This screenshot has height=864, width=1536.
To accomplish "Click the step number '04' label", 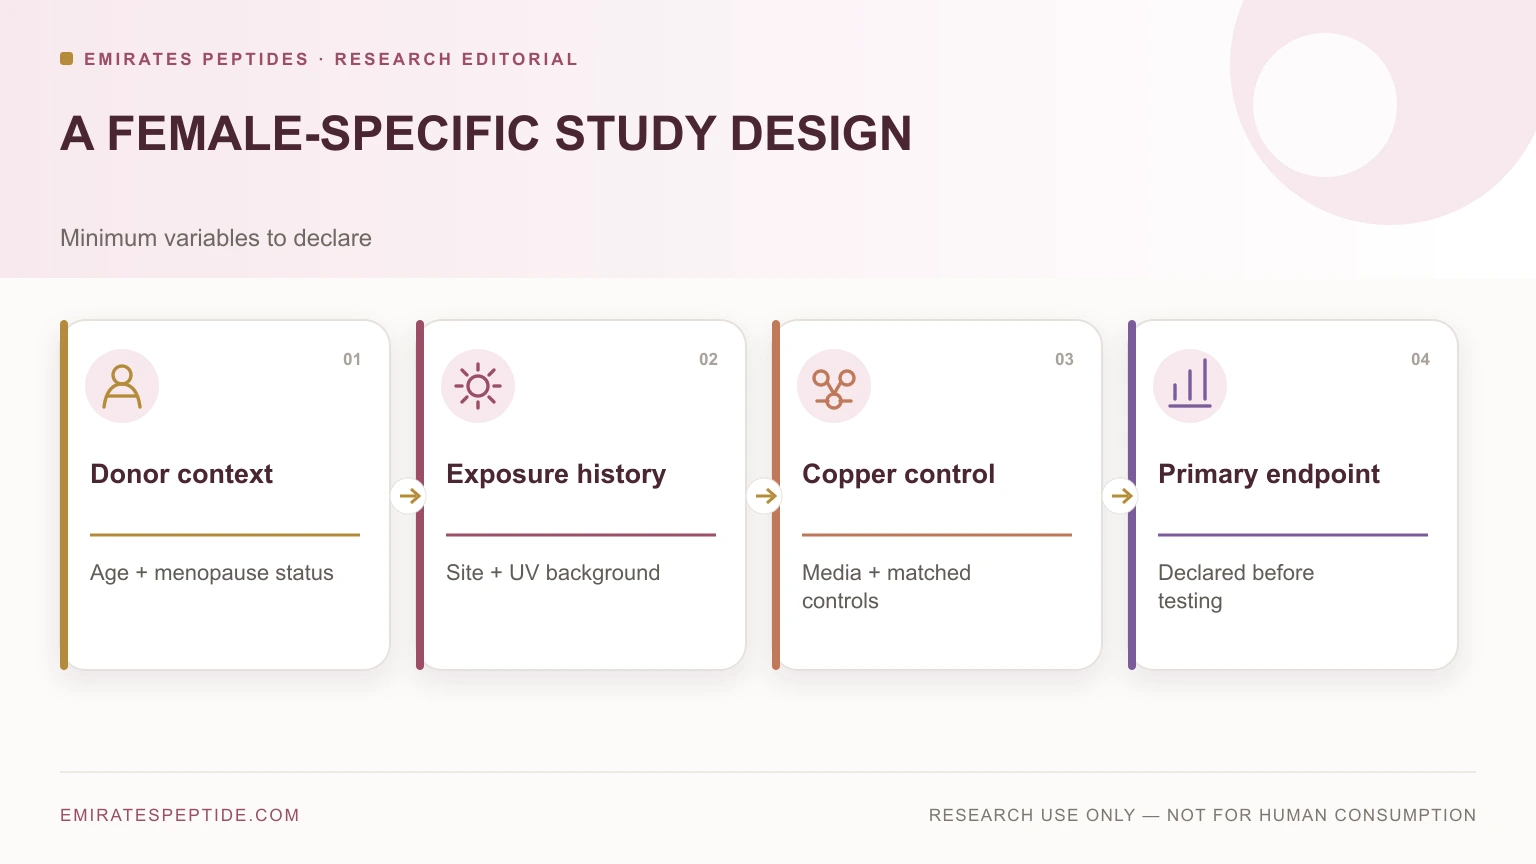I will [1420, 359].
